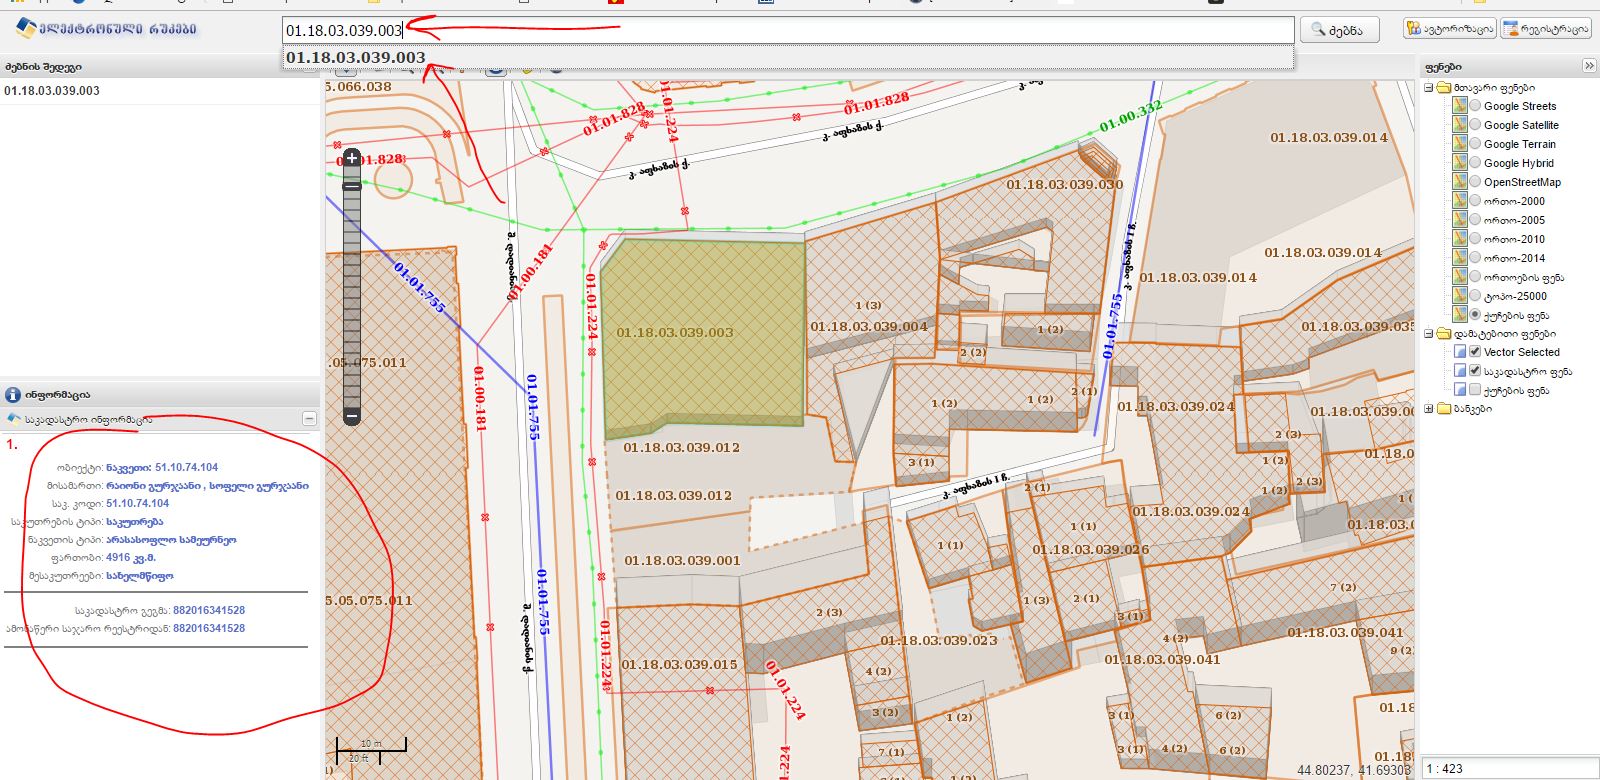Click the layer icon beside Vector Selected
This screenshot has width=1600, height=780.
click(x=1460, y=352)
